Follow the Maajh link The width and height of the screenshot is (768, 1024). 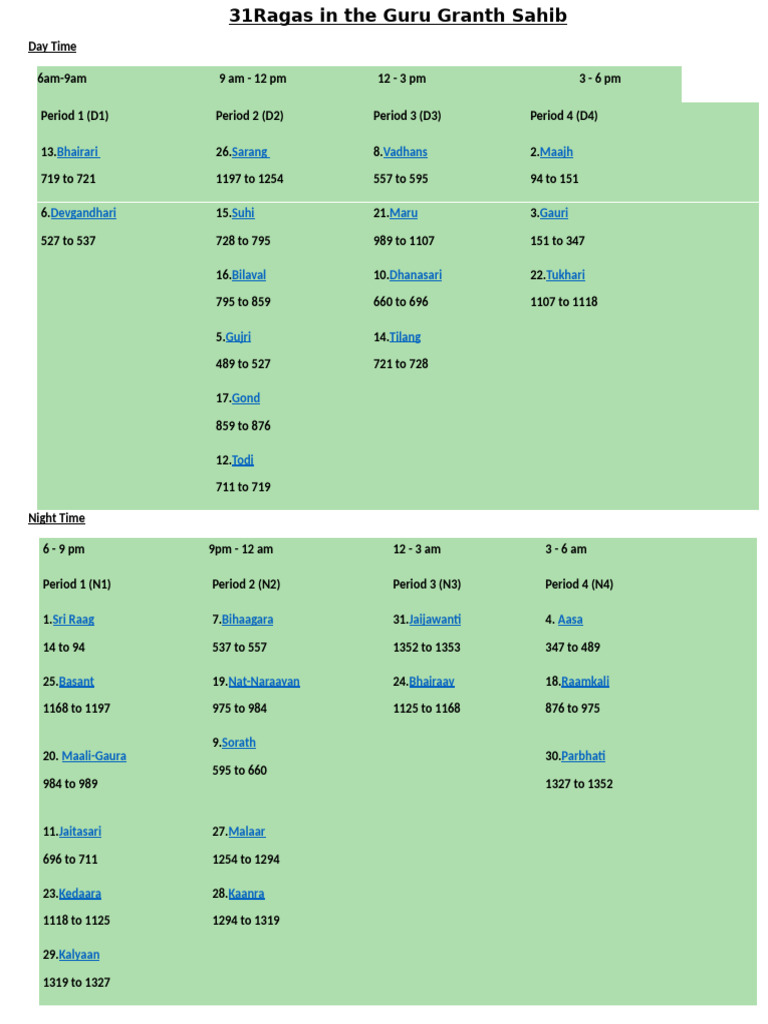click(556, 152)
